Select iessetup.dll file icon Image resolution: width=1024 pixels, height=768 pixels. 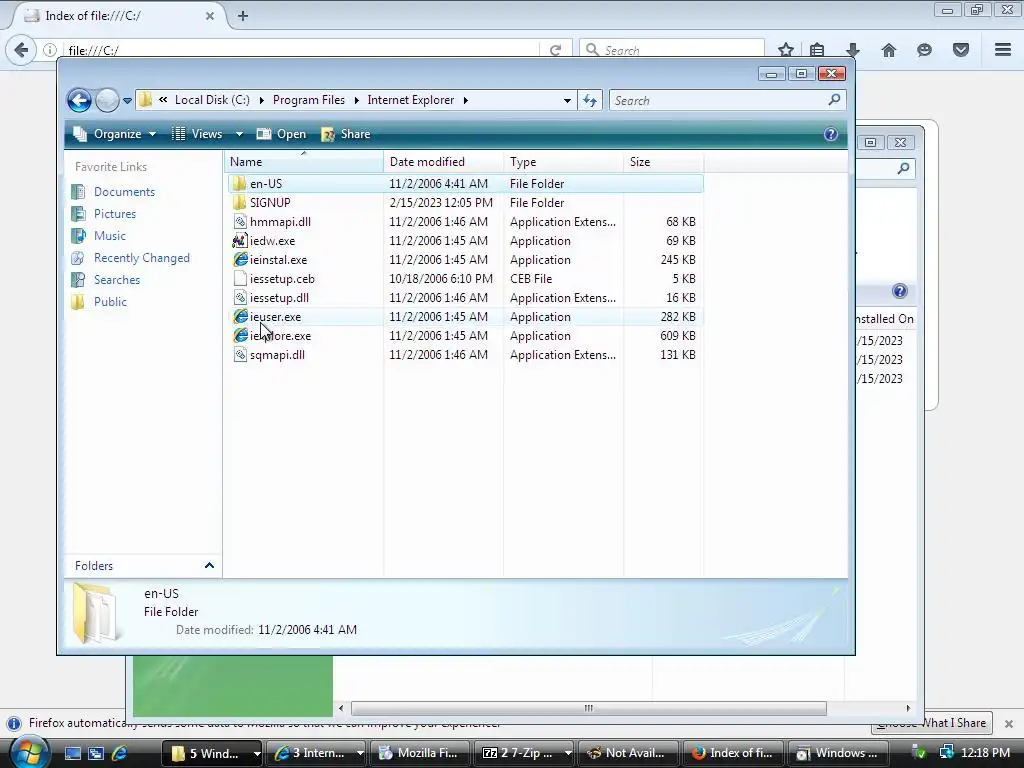(240, 297)
